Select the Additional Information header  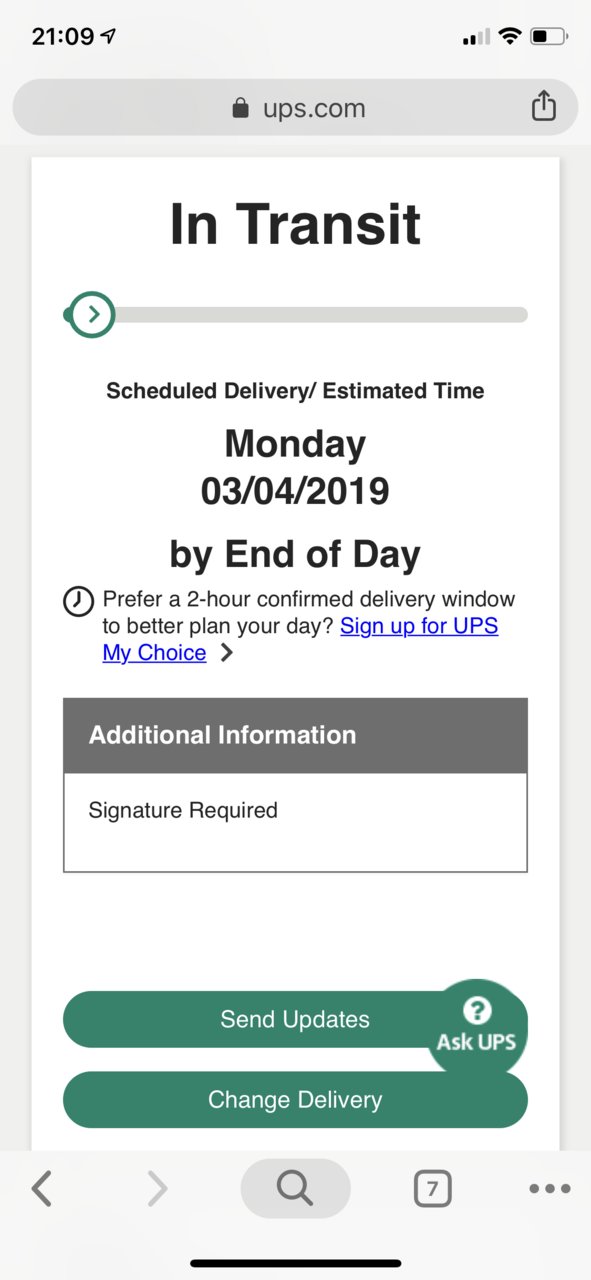click(295, 735)
